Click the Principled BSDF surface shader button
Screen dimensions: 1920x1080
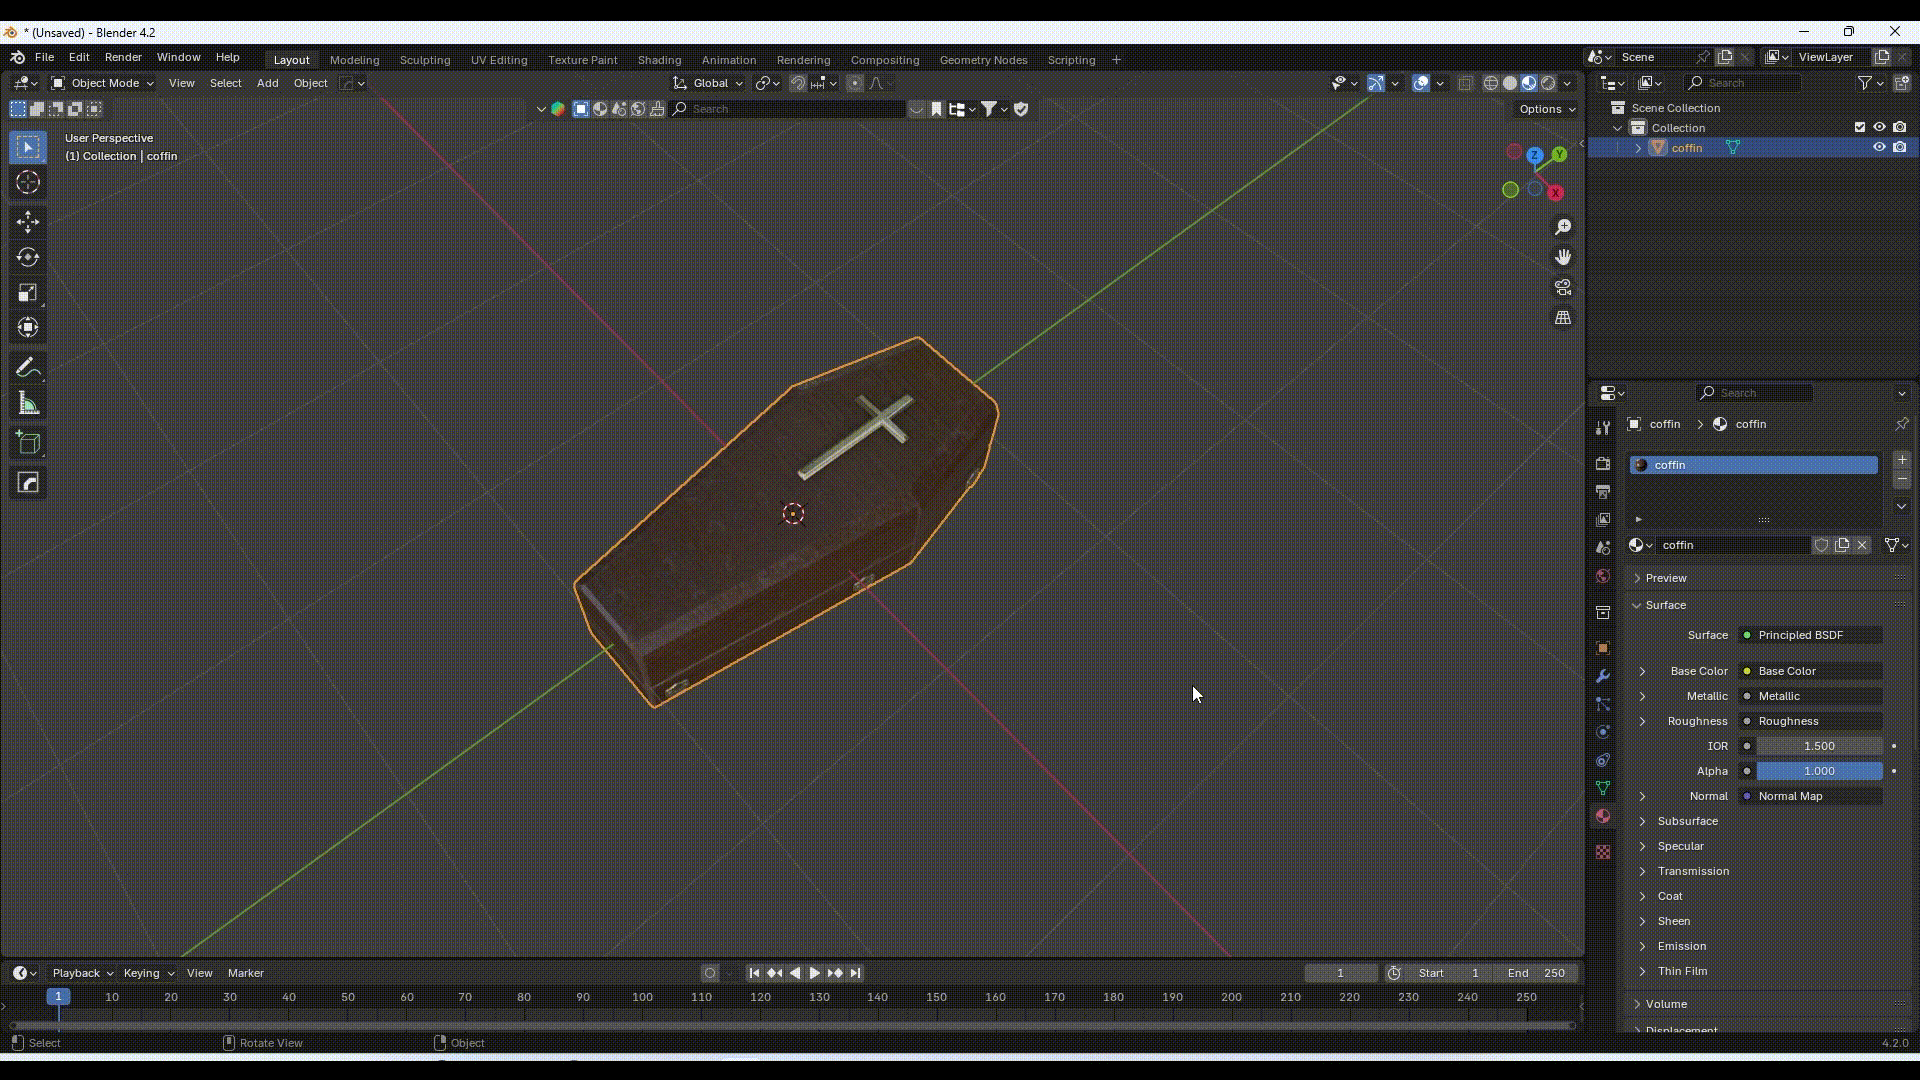coord(1811,635)
